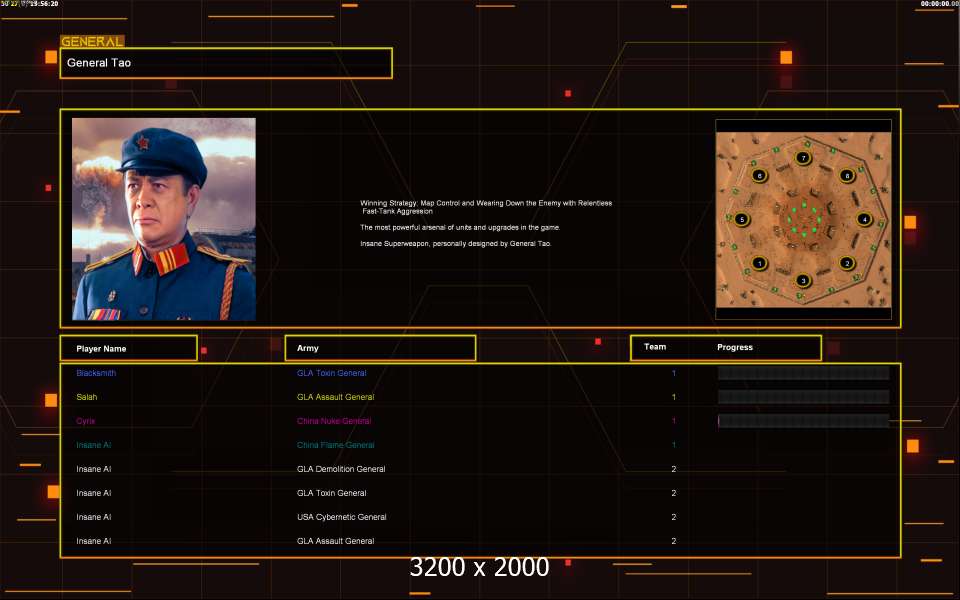Click start position 4 marker on map
The width and height of the screenshot is (960, 600).
click(x=864, y=219)
